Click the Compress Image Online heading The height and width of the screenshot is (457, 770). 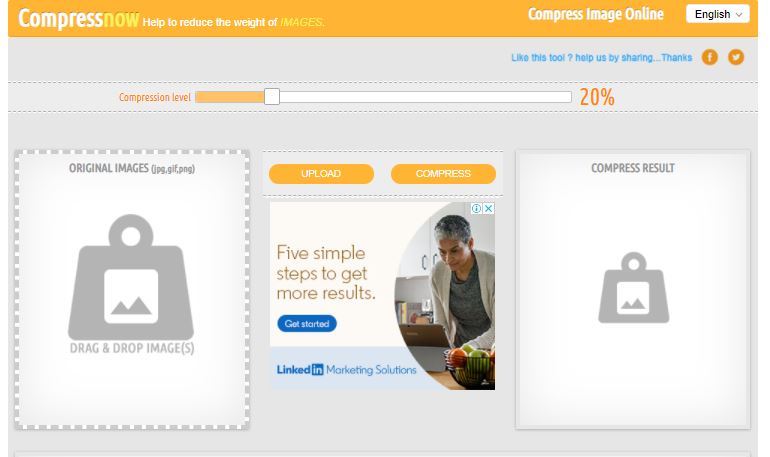(x=596, y=14)
